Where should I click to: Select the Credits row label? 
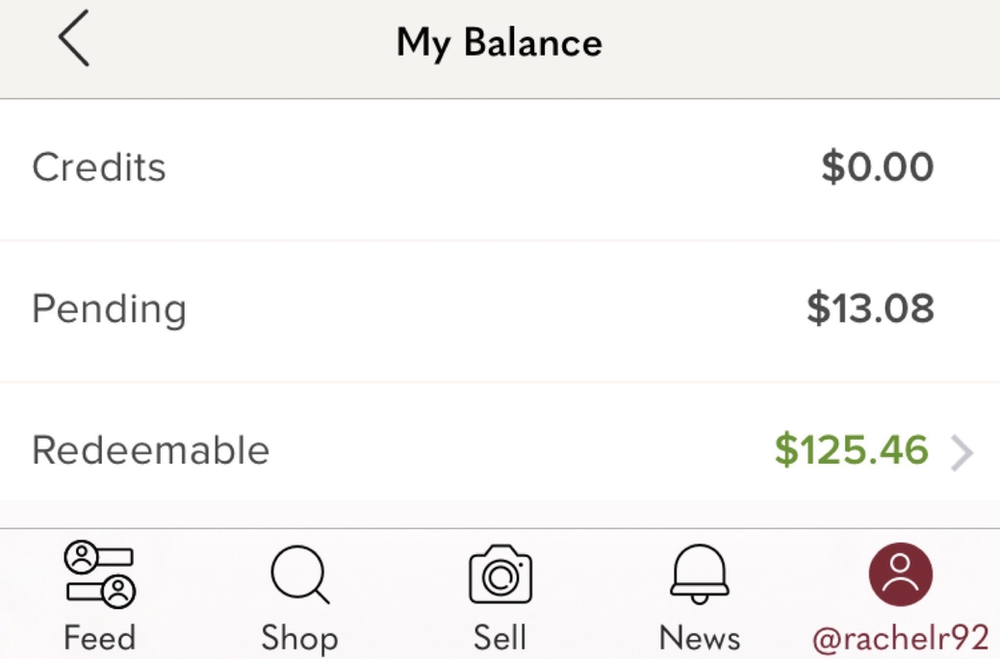[99, 168]
